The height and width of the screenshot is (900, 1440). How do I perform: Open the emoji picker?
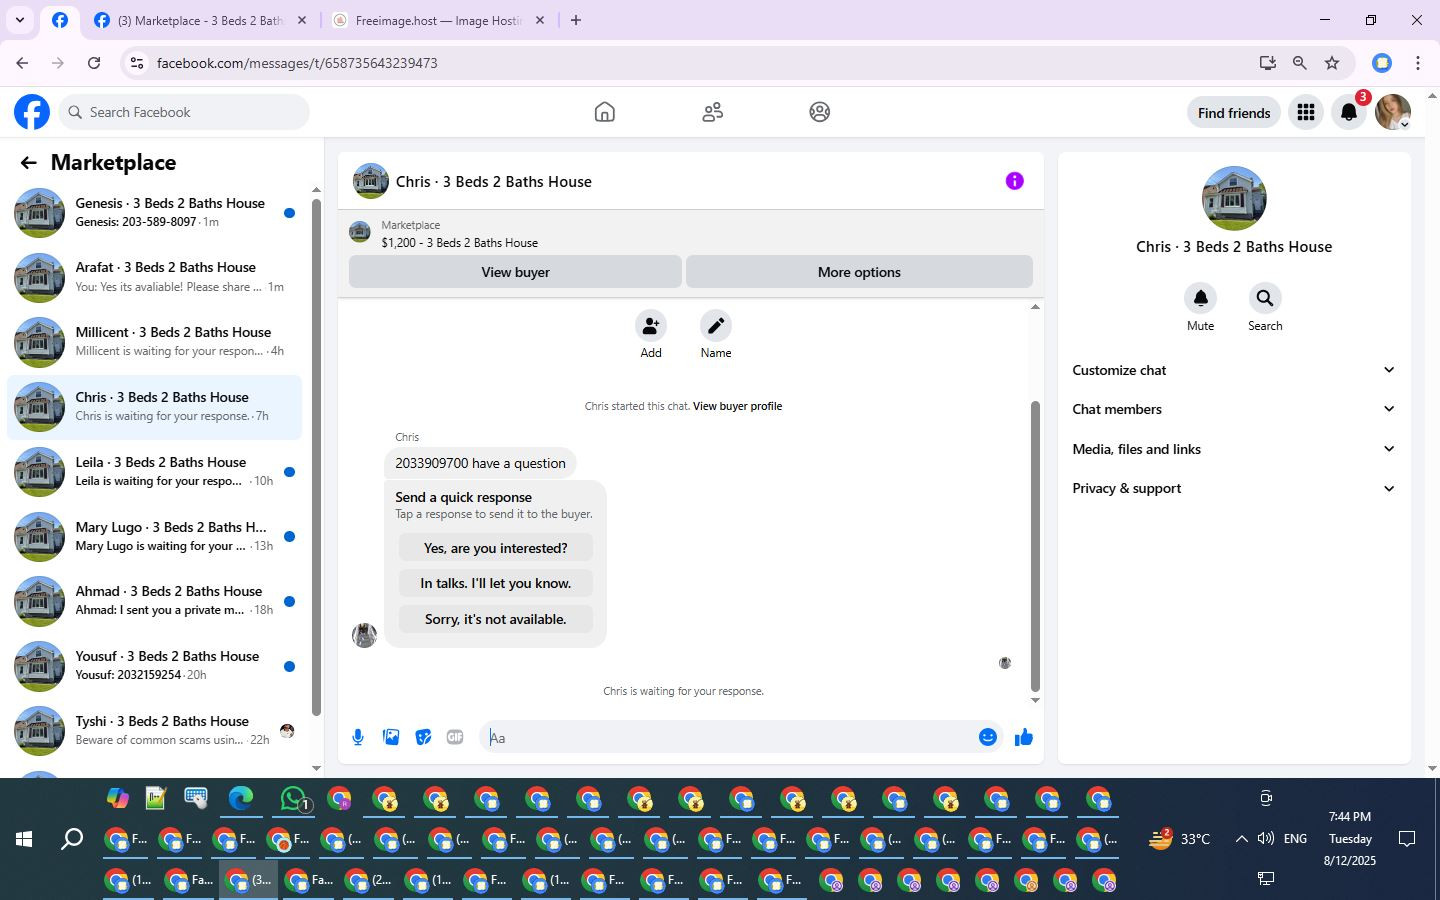pos(987,737)
